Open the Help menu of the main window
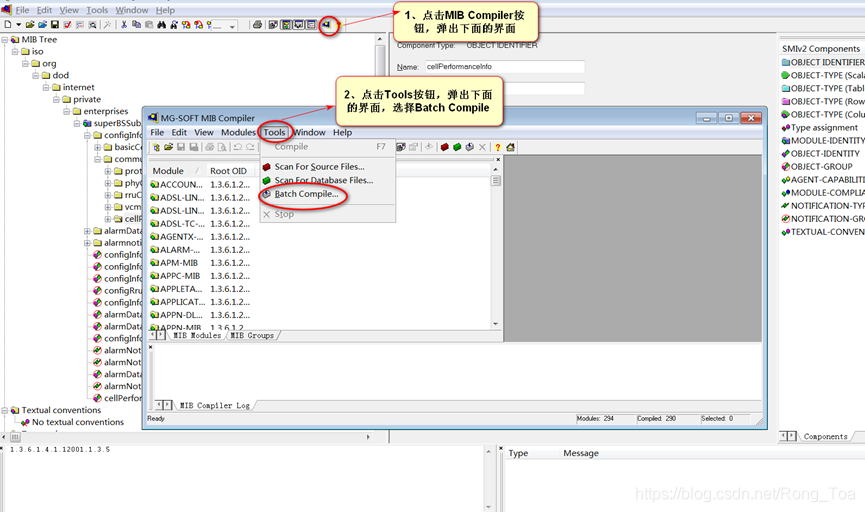This screenshot has height=512, width=865. tap(165, 10)
